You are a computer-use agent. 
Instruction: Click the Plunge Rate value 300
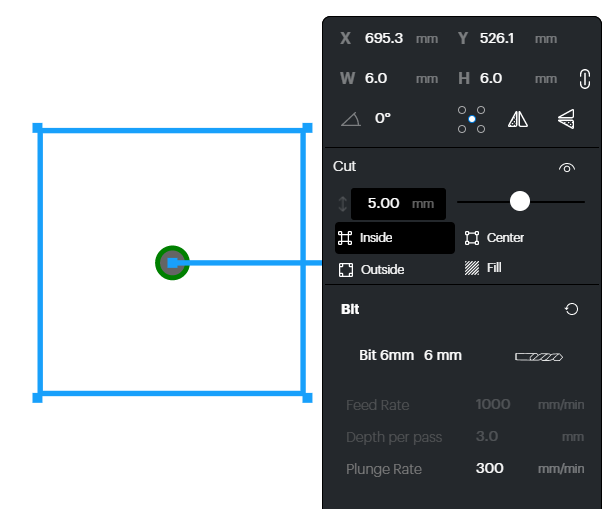pyautogui.click(x=489, y=469)
